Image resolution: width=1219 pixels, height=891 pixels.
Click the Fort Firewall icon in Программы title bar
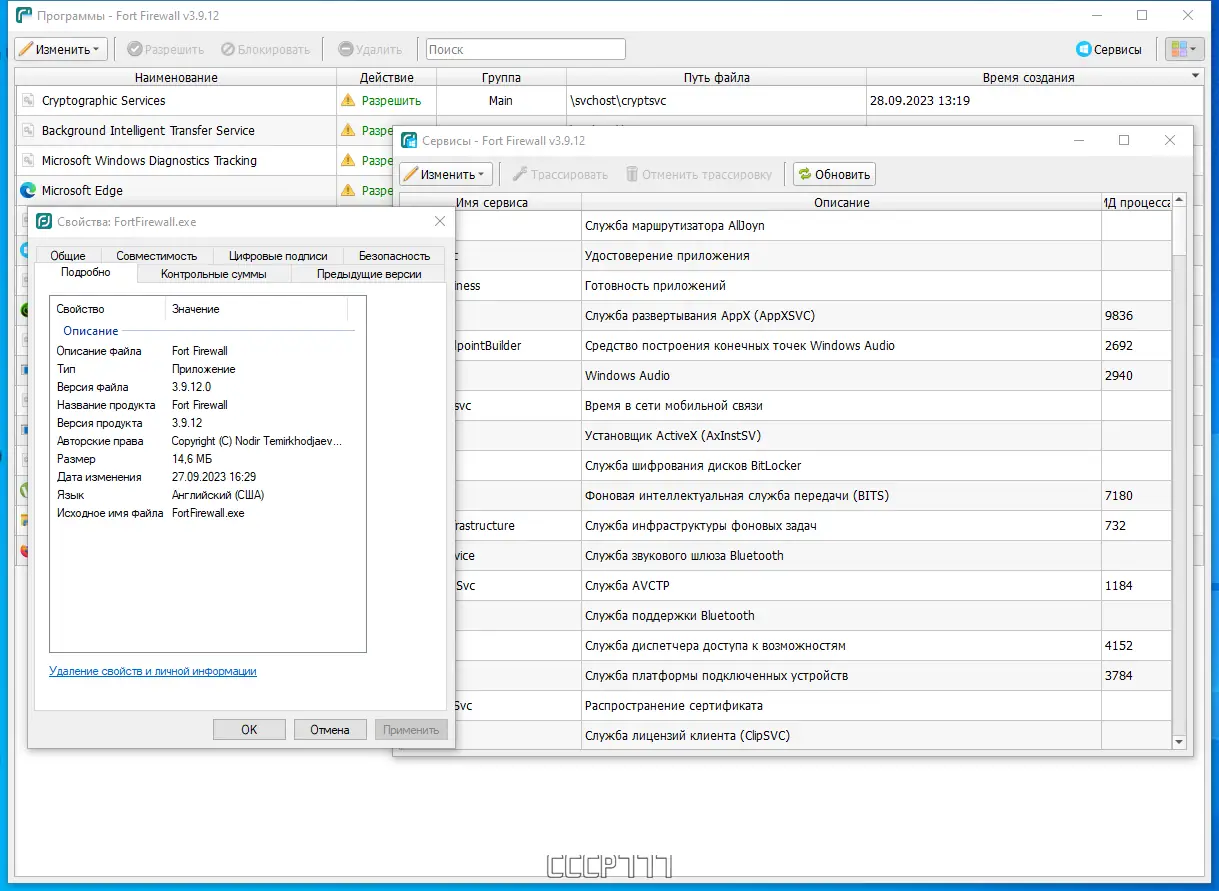tap(23, 15)
